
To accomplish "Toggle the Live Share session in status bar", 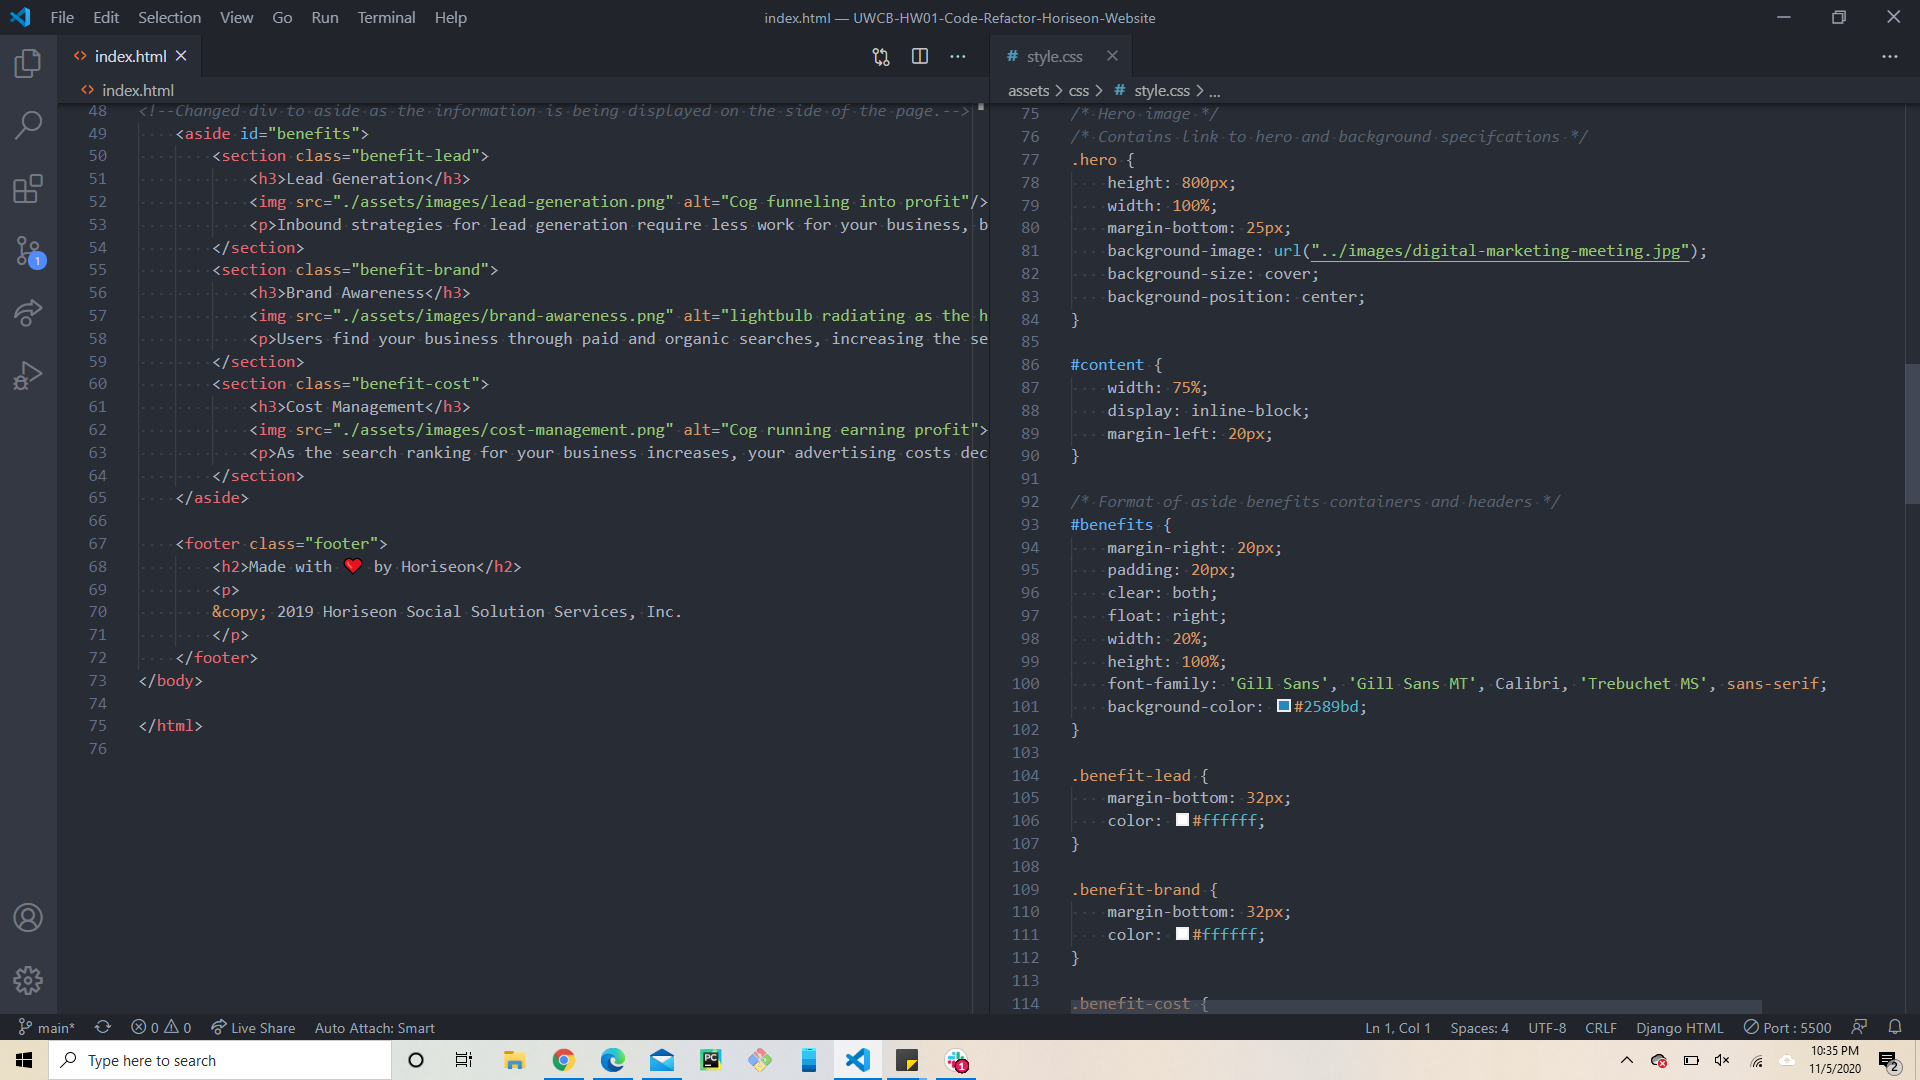I will click(x=252, y=1027).
